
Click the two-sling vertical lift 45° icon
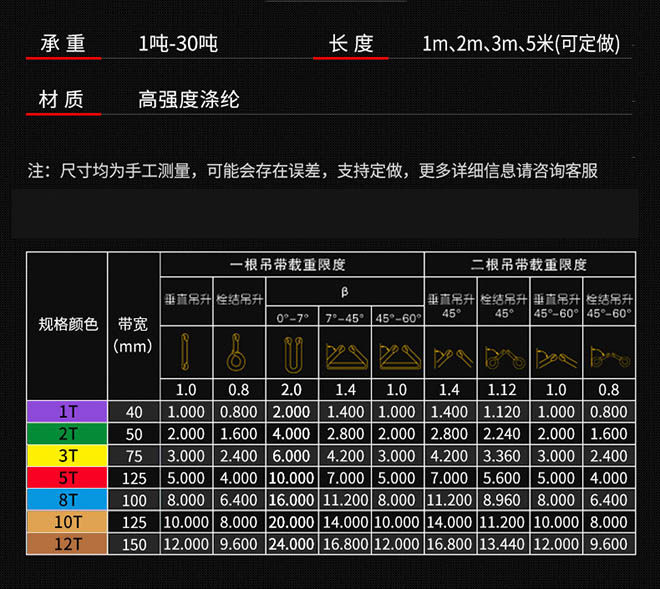pyautogui.click(x=450, y=354)
